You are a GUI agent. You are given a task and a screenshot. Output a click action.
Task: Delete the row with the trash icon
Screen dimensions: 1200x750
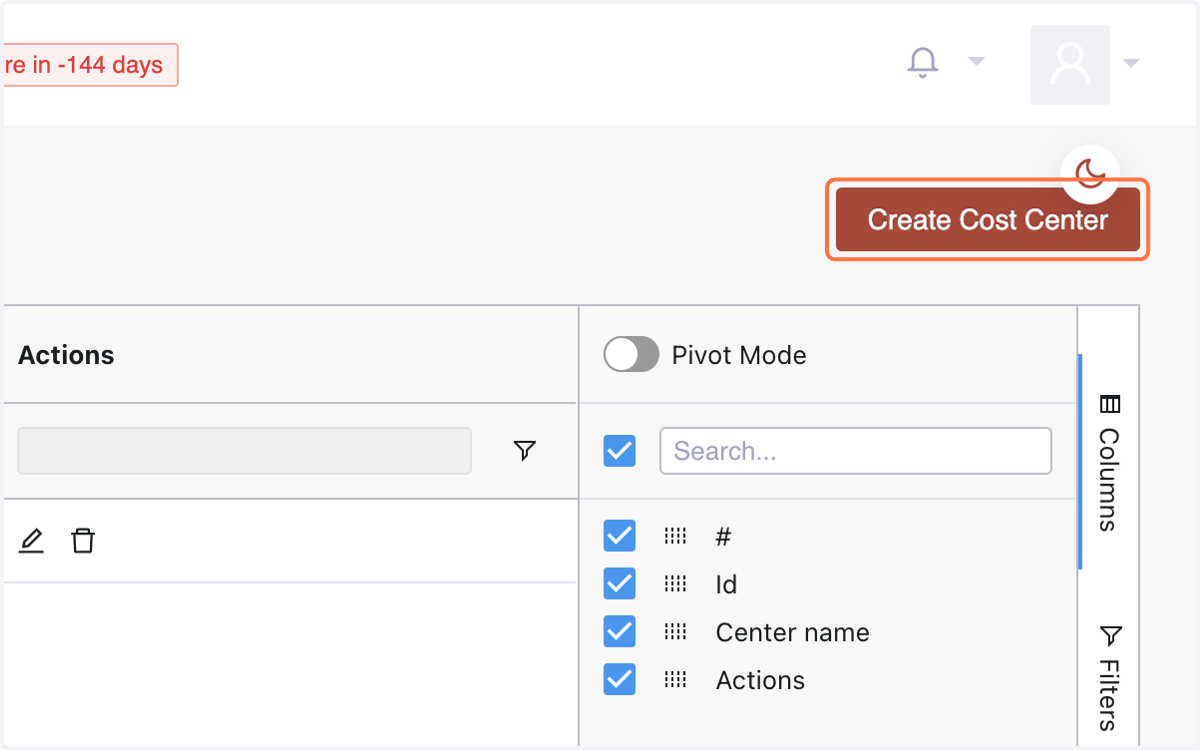click(x=83, y=541)
